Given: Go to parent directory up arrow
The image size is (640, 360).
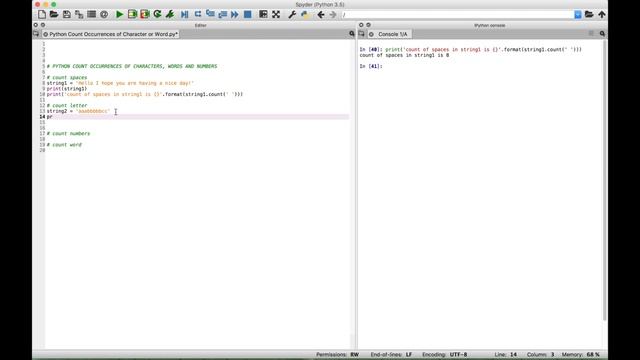Looking at the screenshot, I should [x=602, y=14].
